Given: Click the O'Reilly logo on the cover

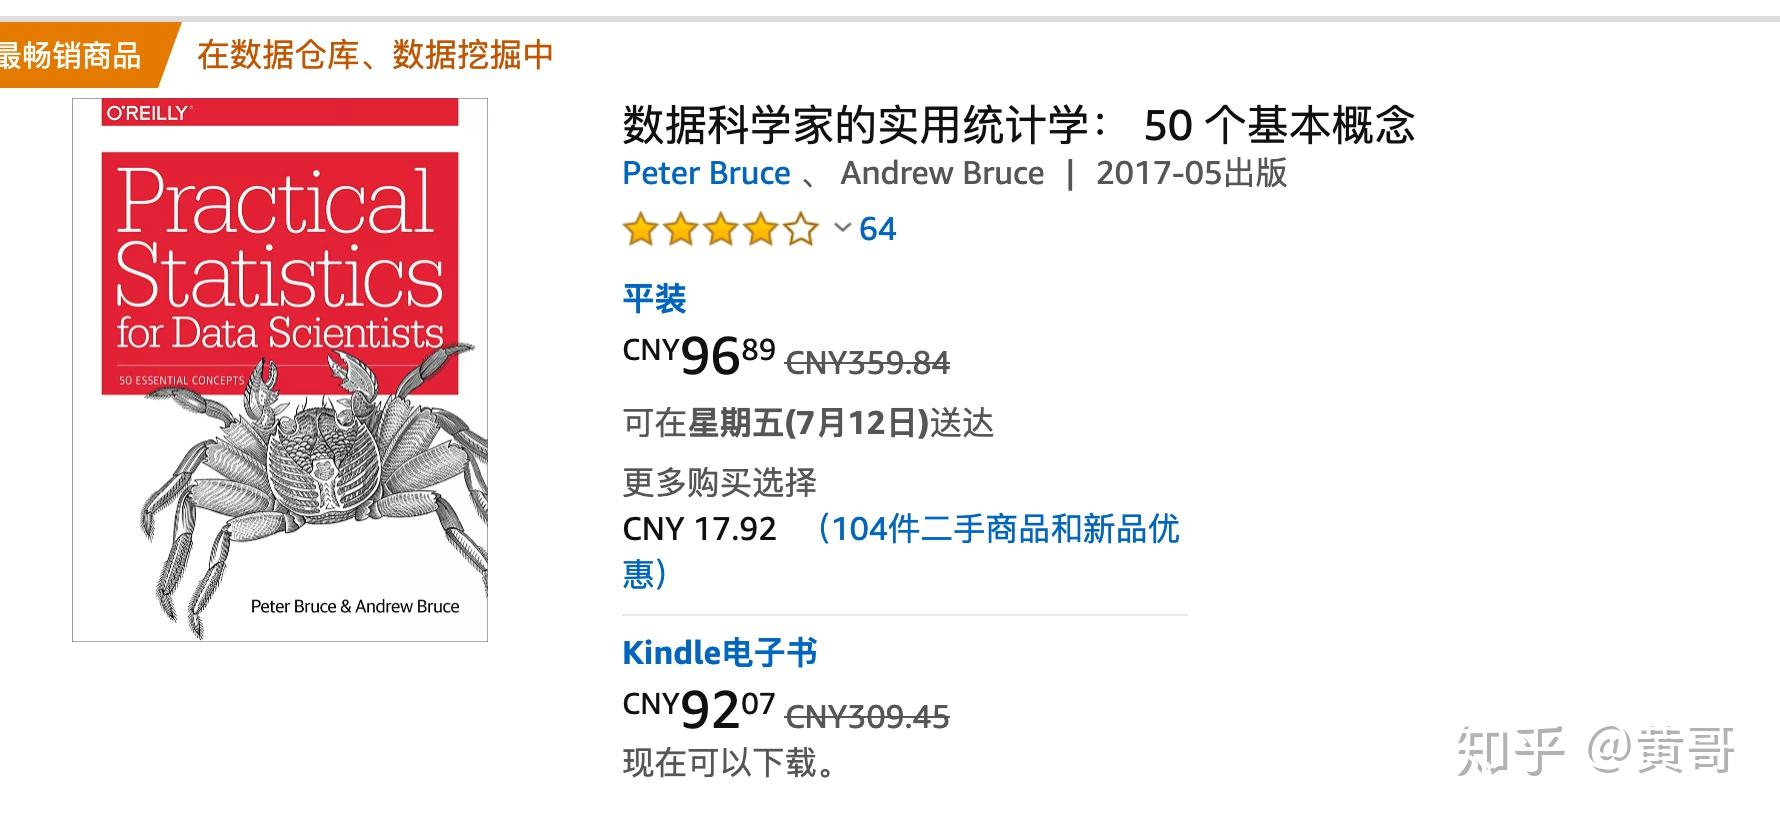Looking at the screenshot, I should coord(148,113).
